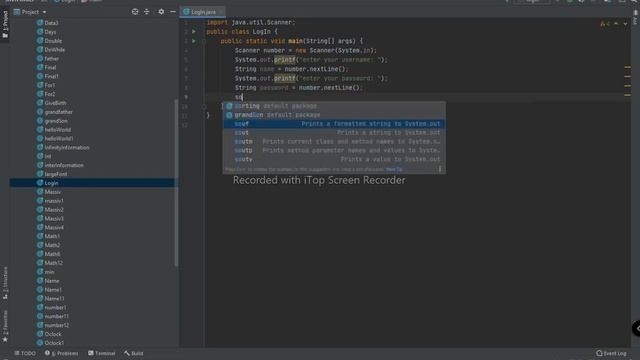Go to next highlighted problem arrow
Viewport: 640px width, 360px height.
[x=625, y=24]
